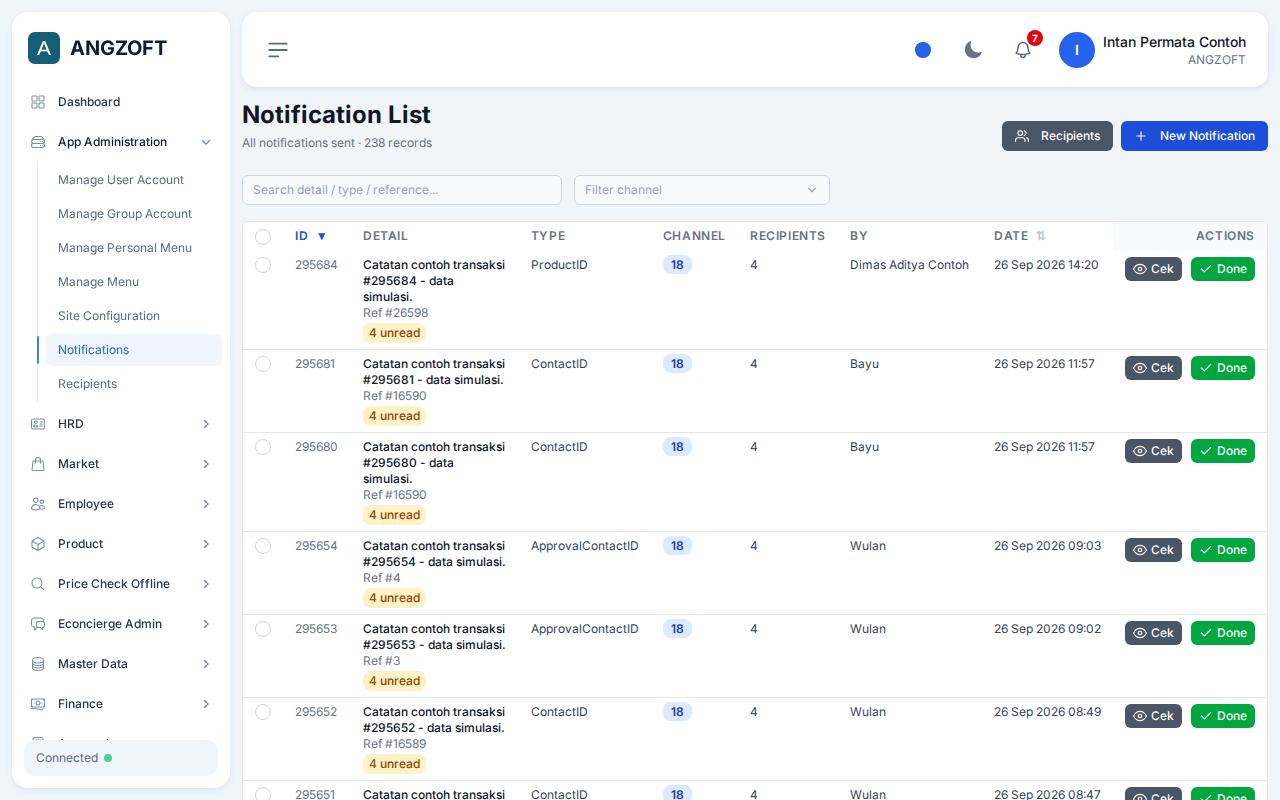Click Done button for row 295681

coord(1223,368)
